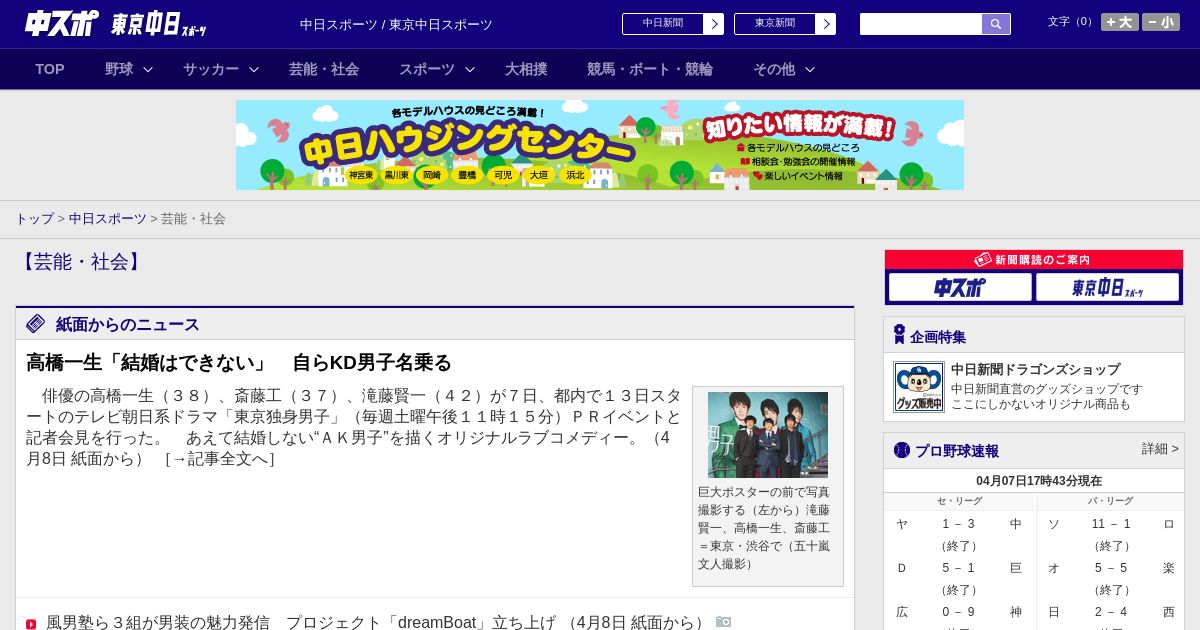Click the →記事全文へ link
Screen dimensions: 1200x630
pos(219,459)
